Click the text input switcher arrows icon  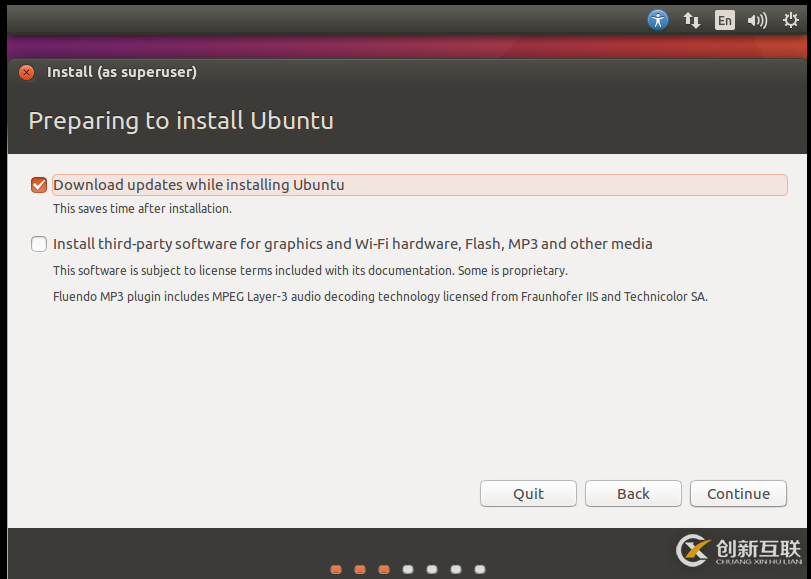pyautogui.click(x=691, y=19)
